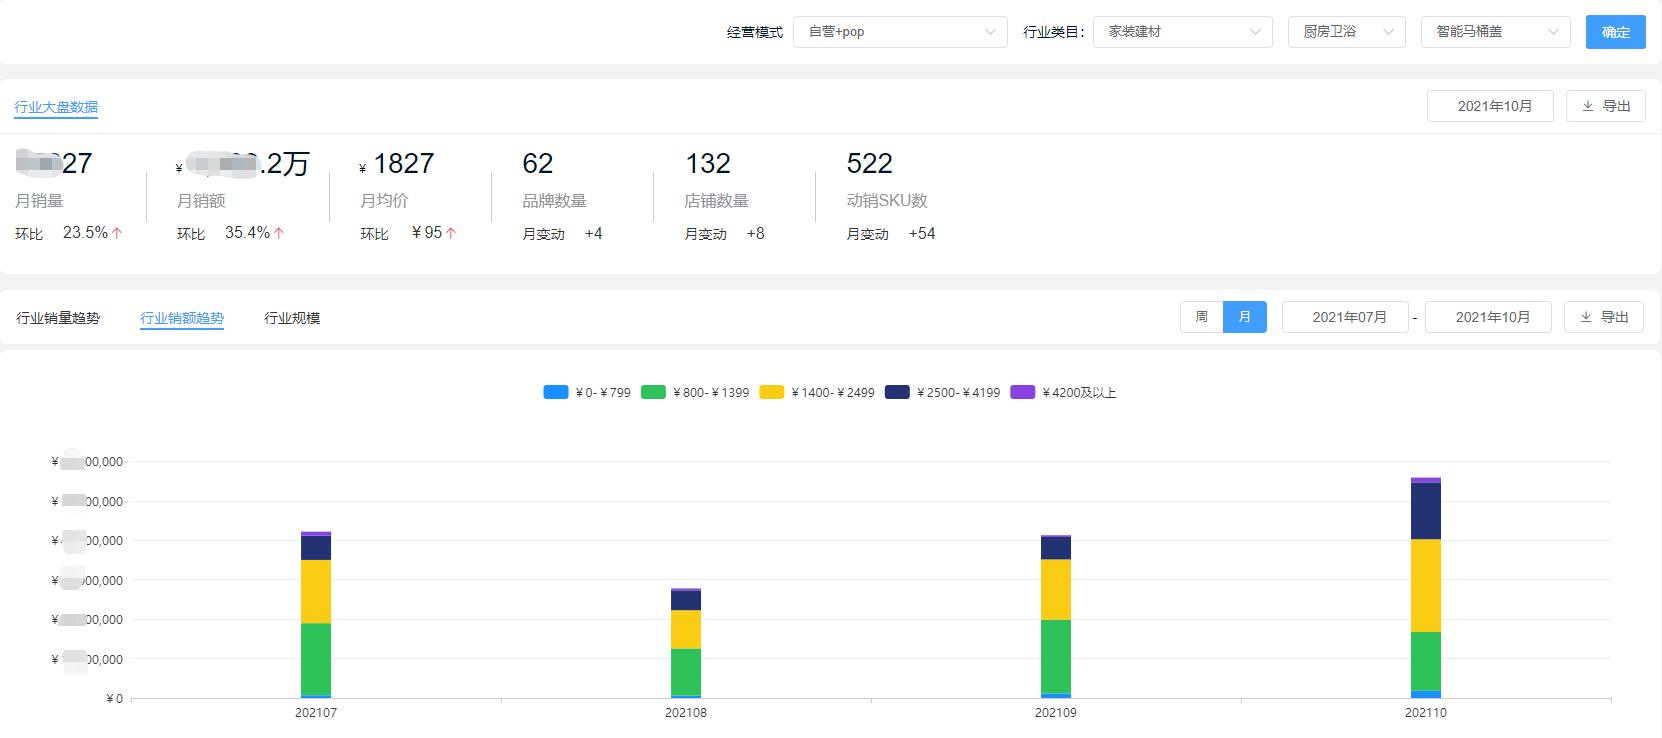Switch to the 行业销额趋势 tab
This screenshot has width=1662, height=738.
point(182,318)
